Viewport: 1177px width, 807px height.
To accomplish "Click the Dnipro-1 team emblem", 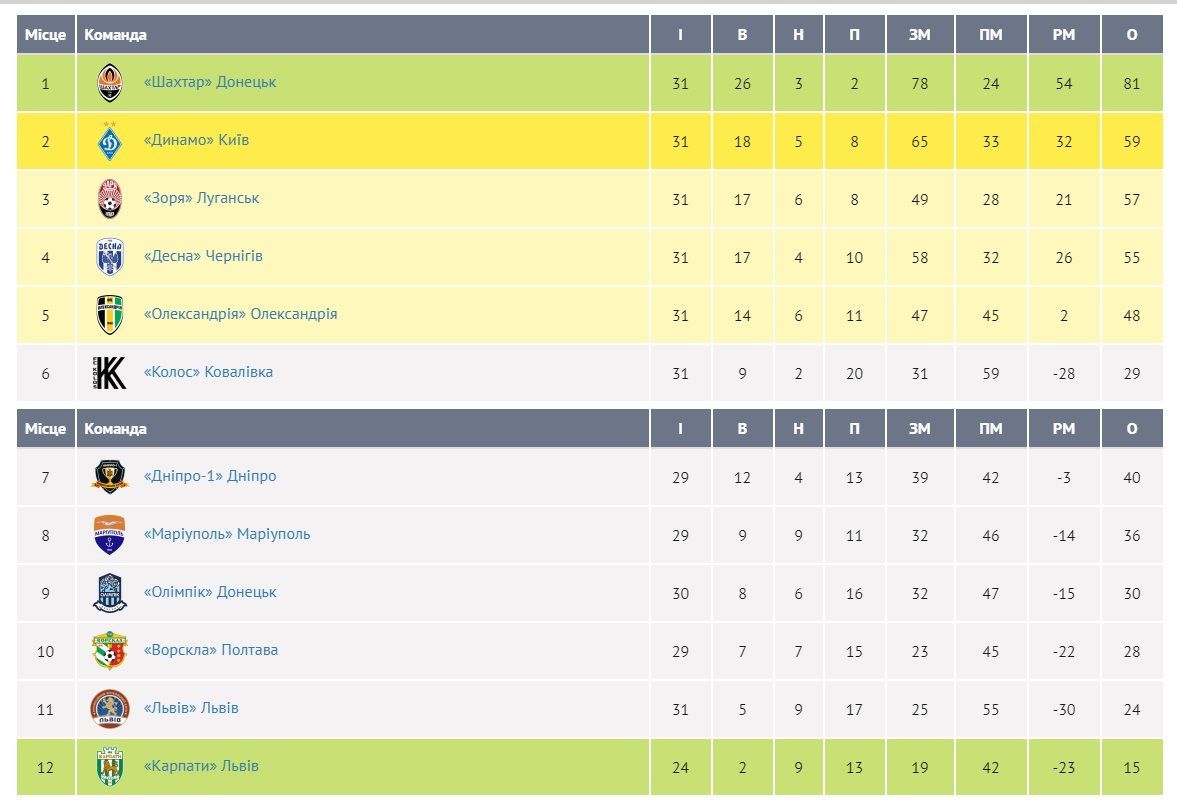I will coord(110,477).
